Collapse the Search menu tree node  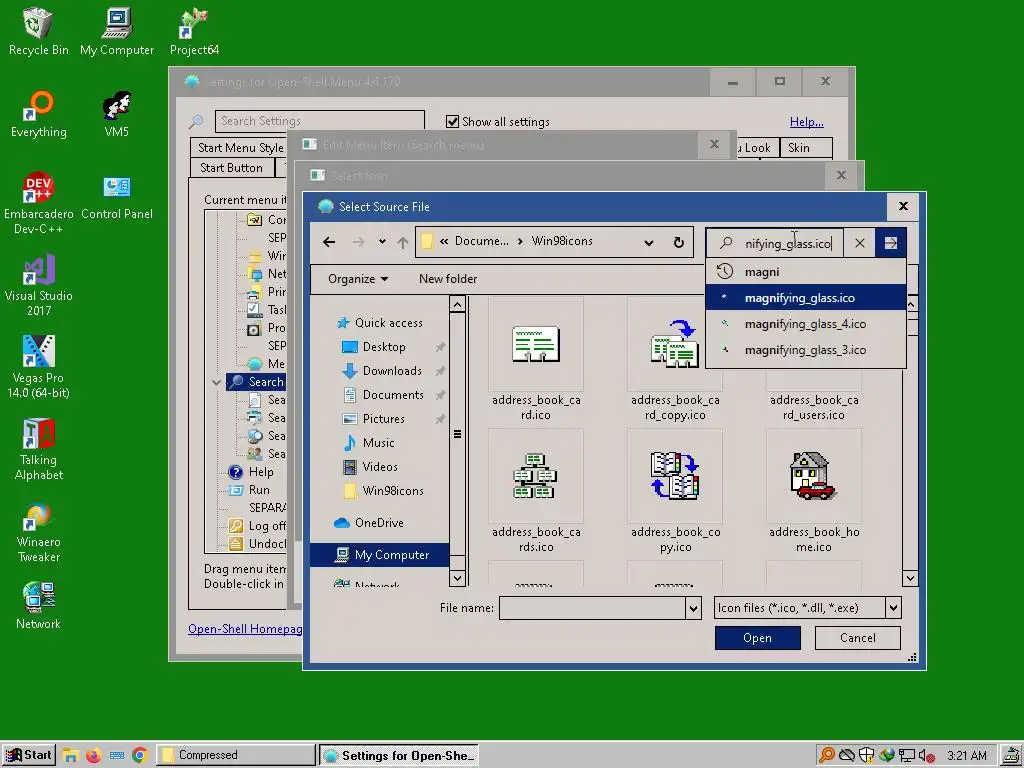point(216,382)
